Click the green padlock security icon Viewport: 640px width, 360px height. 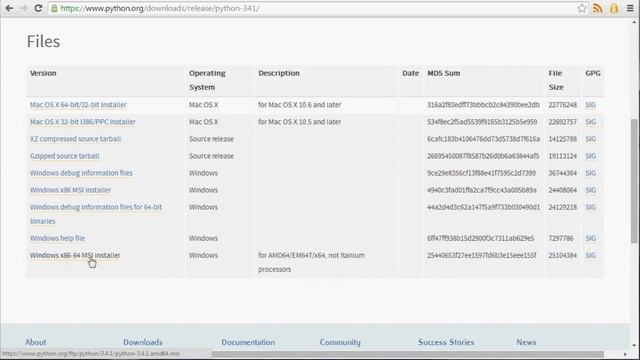(54, 8)
